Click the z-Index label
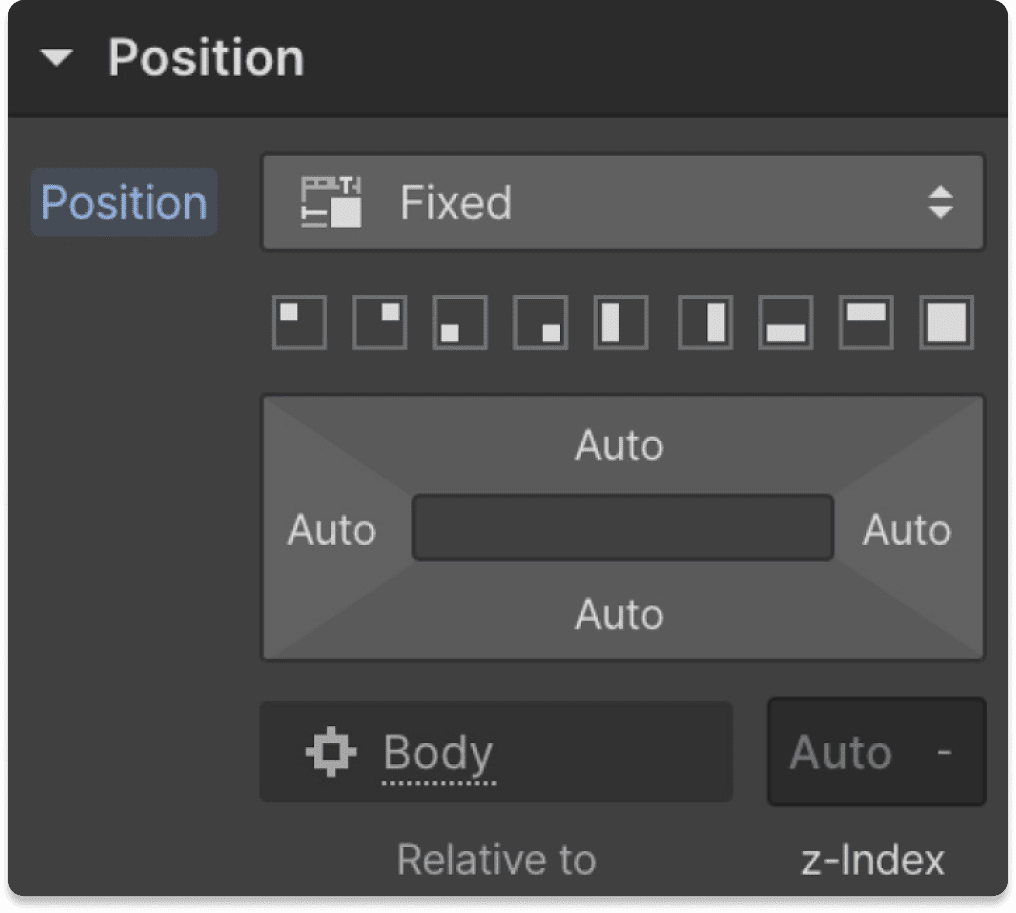The height and width of the screenshot is (913, 1016). (874, 858)
